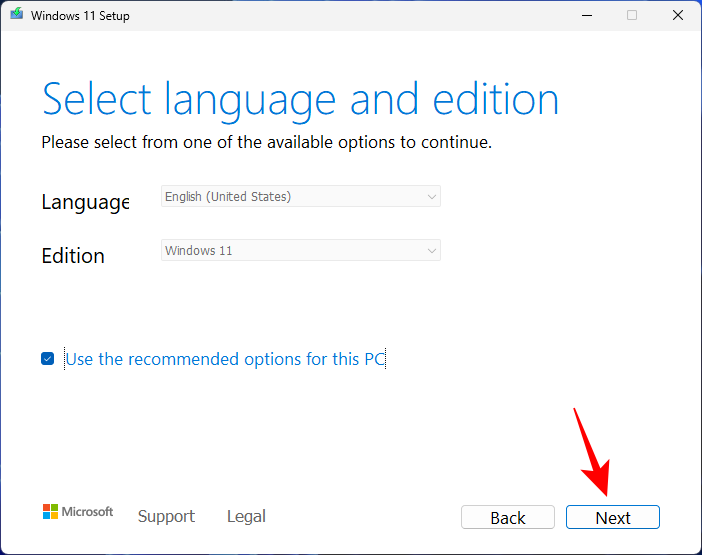Screen dimensions: 702x555
Task: Open the Legal link
Action: coord(246,516)
